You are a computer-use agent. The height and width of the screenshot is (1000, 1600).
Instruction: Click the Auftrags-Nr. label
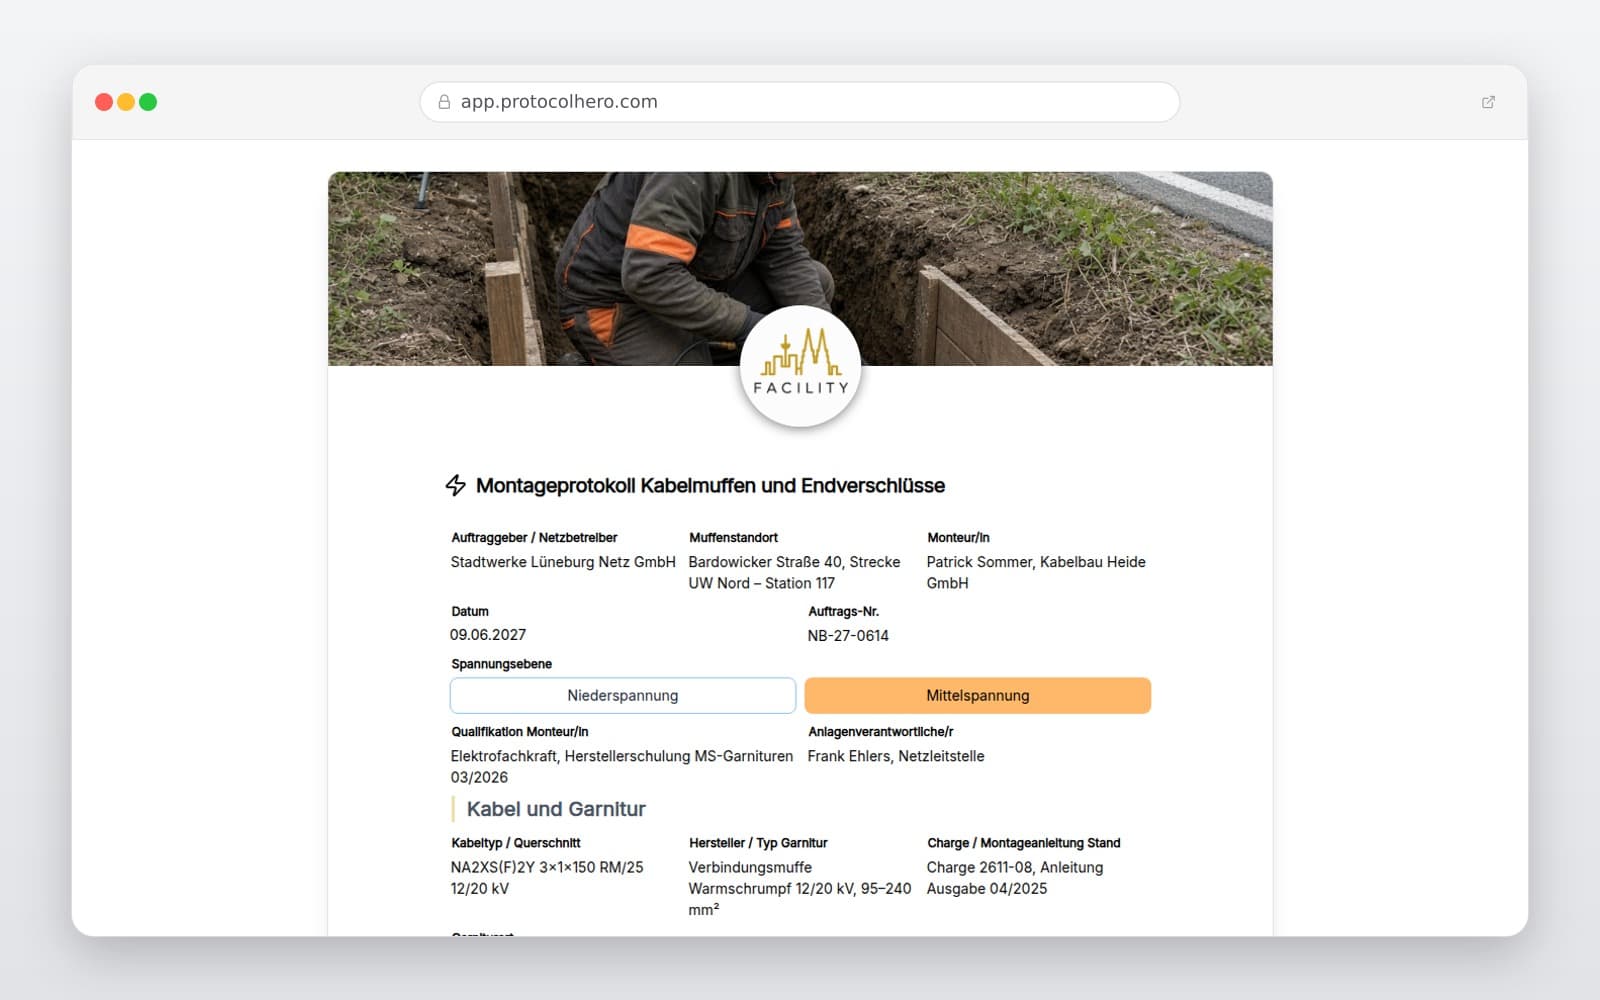844,612
